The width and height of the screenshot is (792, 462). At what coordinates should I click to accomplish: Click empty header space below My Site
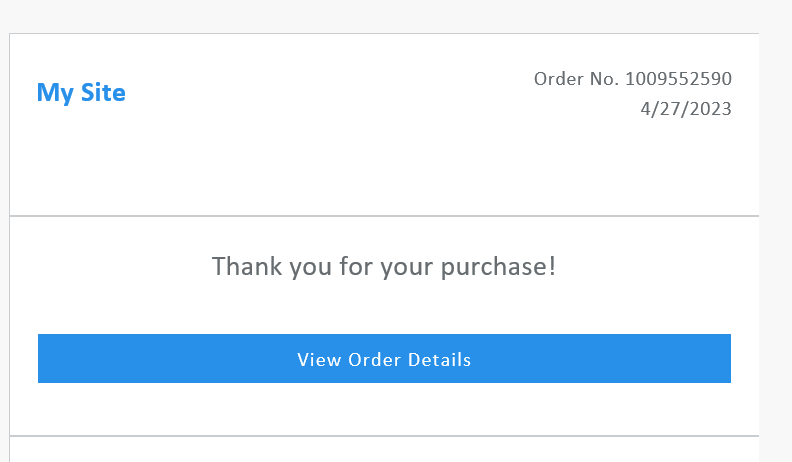point(81,160)
